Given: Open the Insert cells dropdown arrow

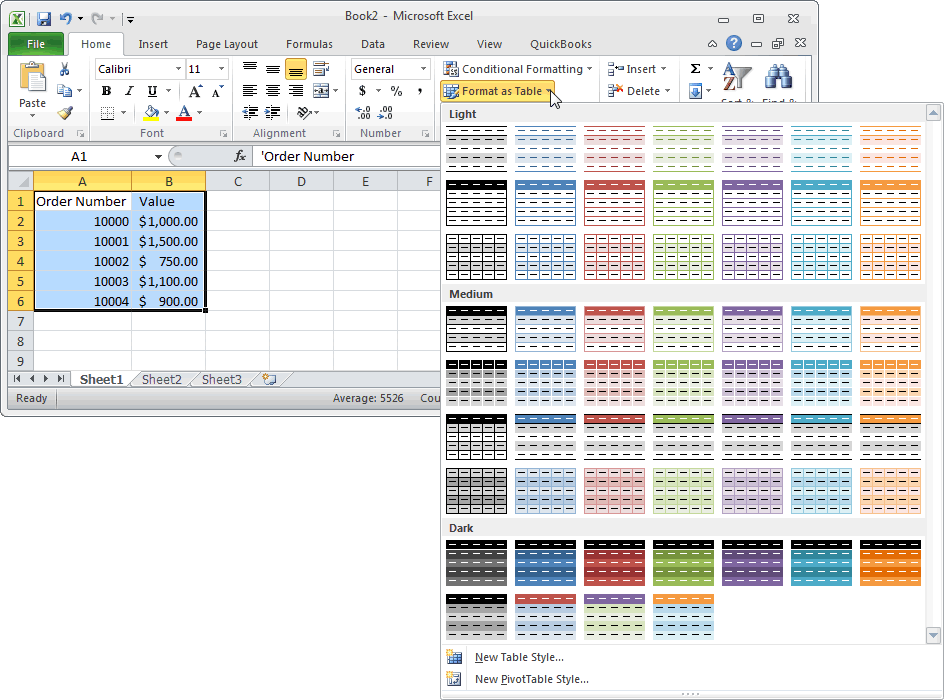Looking at the screenshot, I should [664, 69].
